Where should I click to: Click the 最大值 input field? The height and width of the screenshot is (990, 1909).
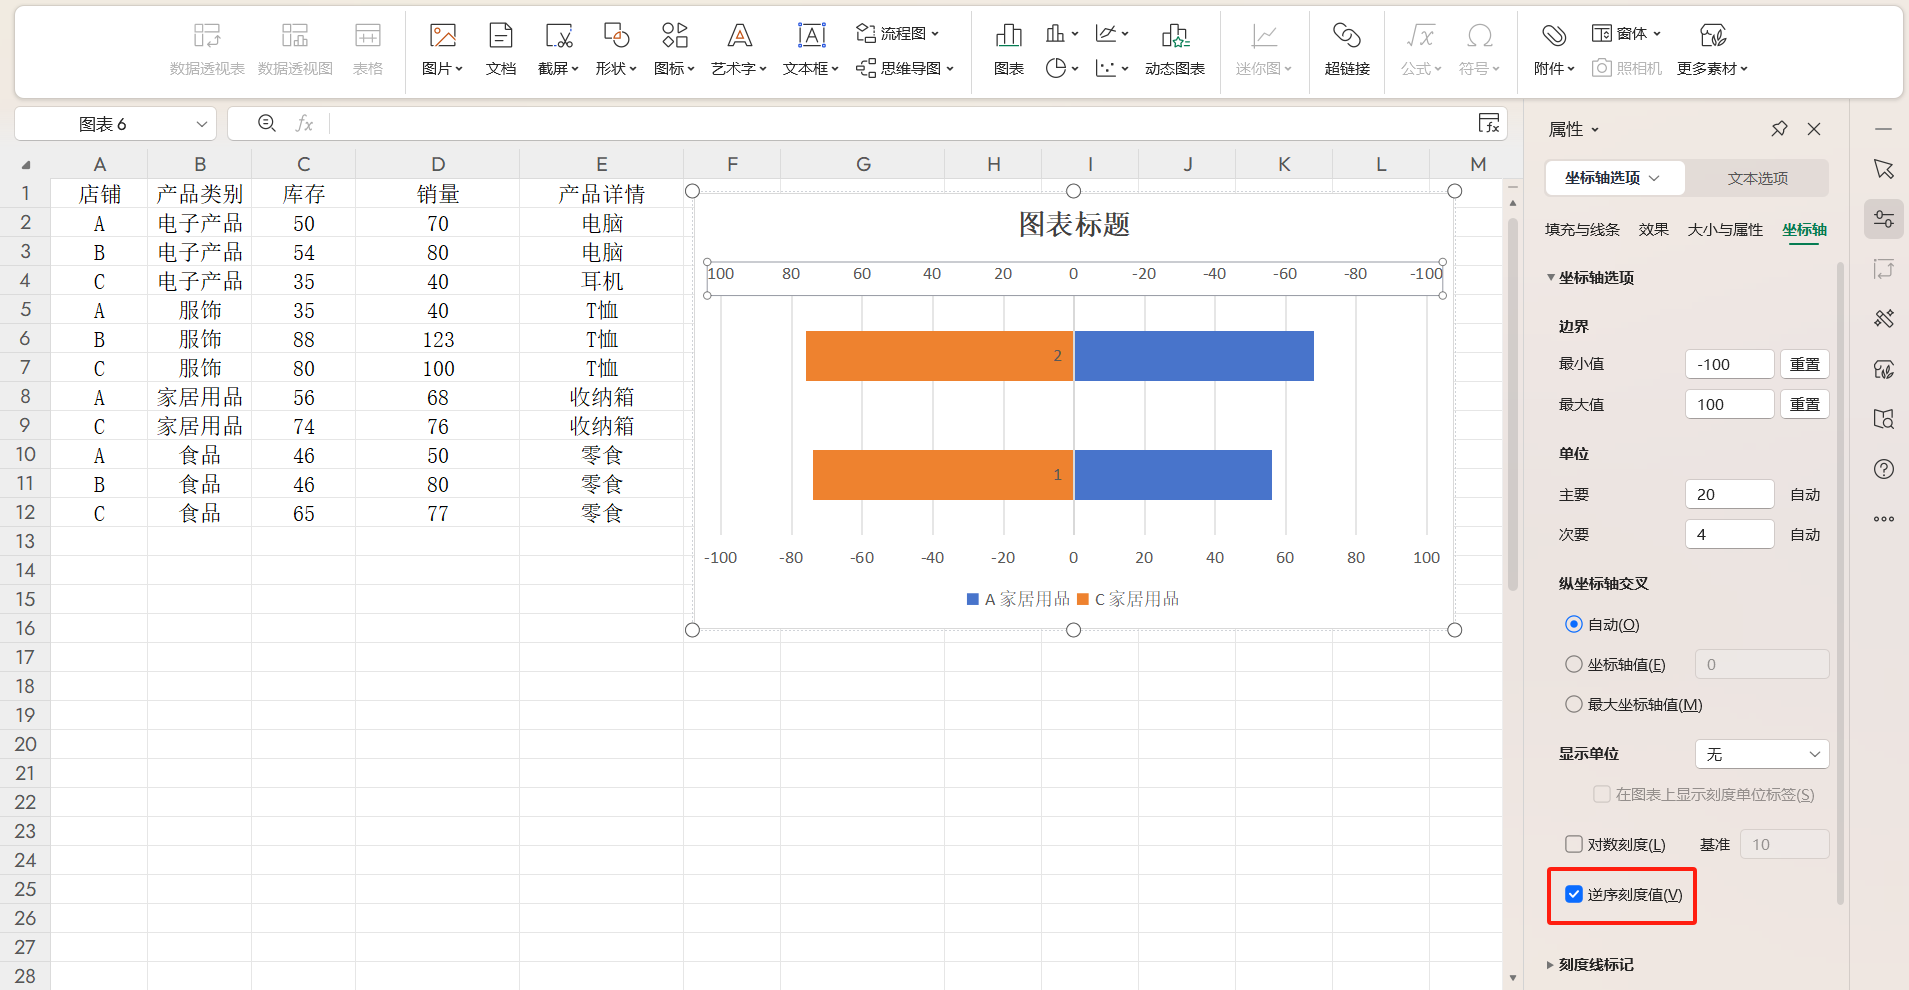(x=1730, y=404)
